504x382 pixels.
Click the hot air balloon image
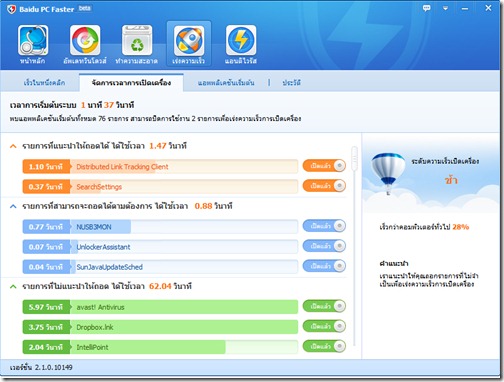click(388, 173)
